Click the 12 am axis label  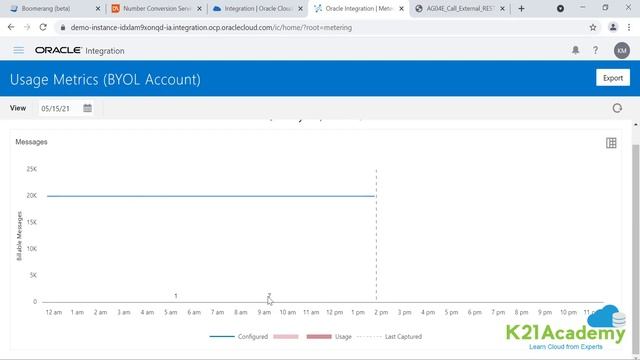point(54,312)
